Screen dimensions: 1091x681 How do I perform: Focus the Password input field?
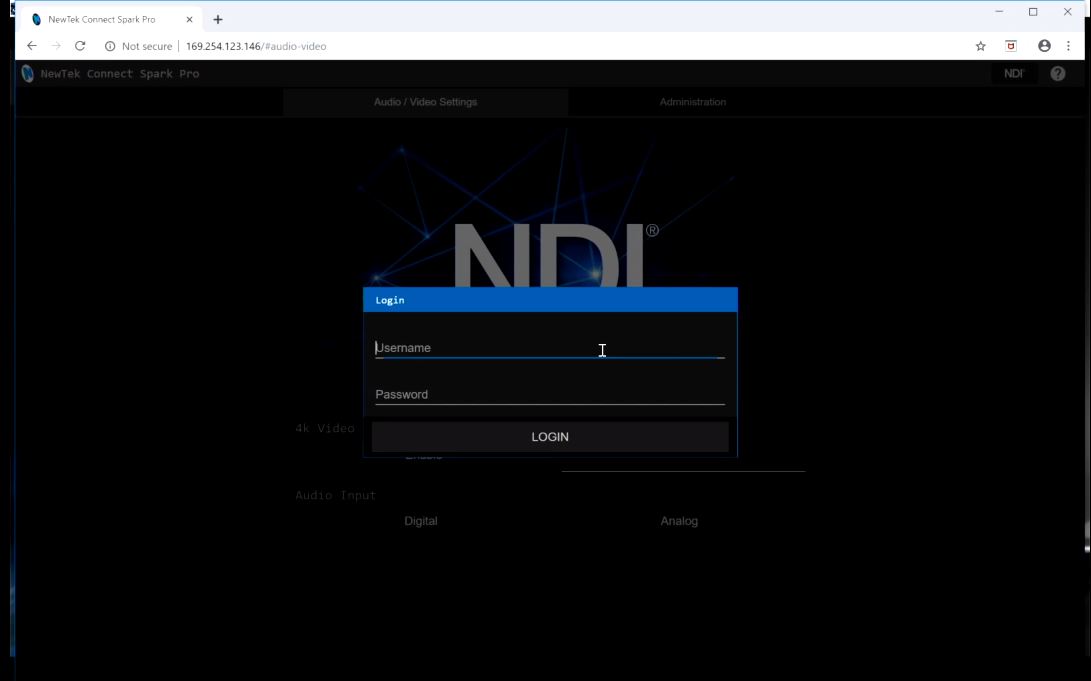[x=550, y=394]
